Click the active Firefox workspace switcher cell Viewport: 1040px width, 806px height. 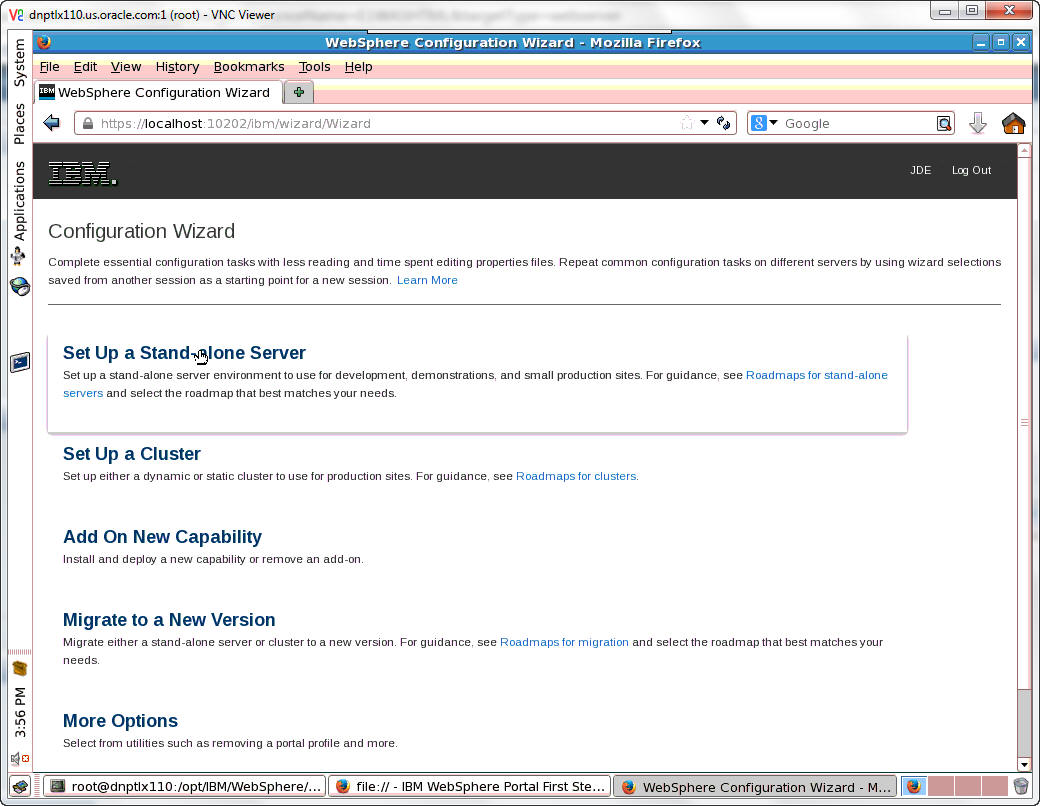[914, 787]
